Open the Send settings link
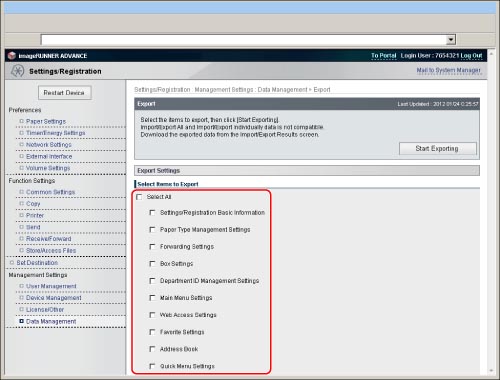 click(x=33, y=227)
